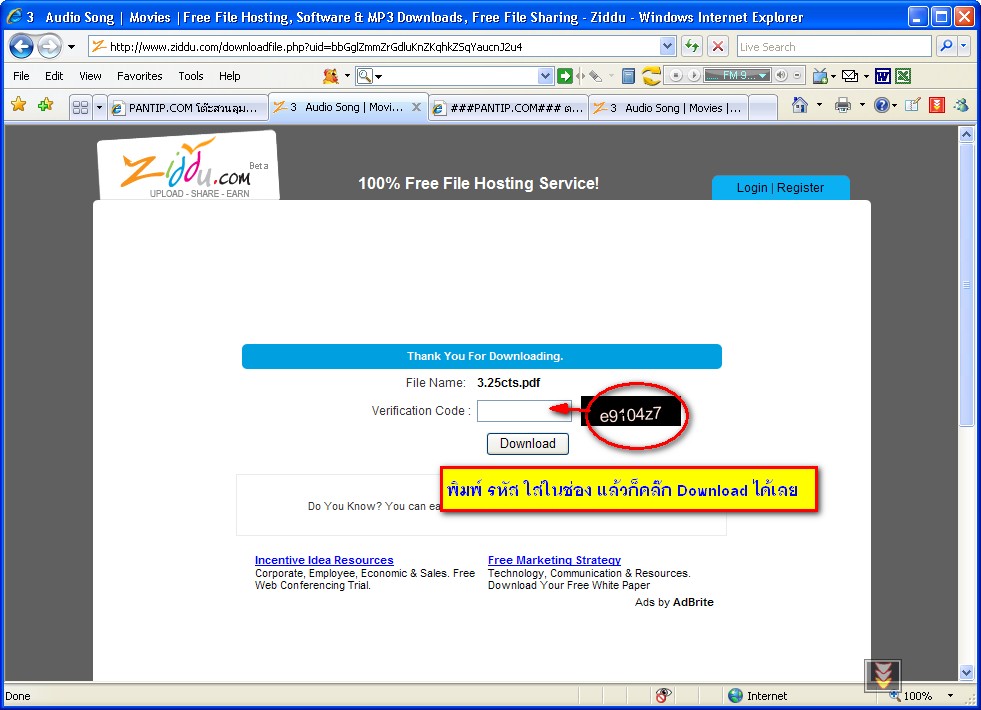
Task: Click the TV with plus icon
Action: tap(820, 76)
